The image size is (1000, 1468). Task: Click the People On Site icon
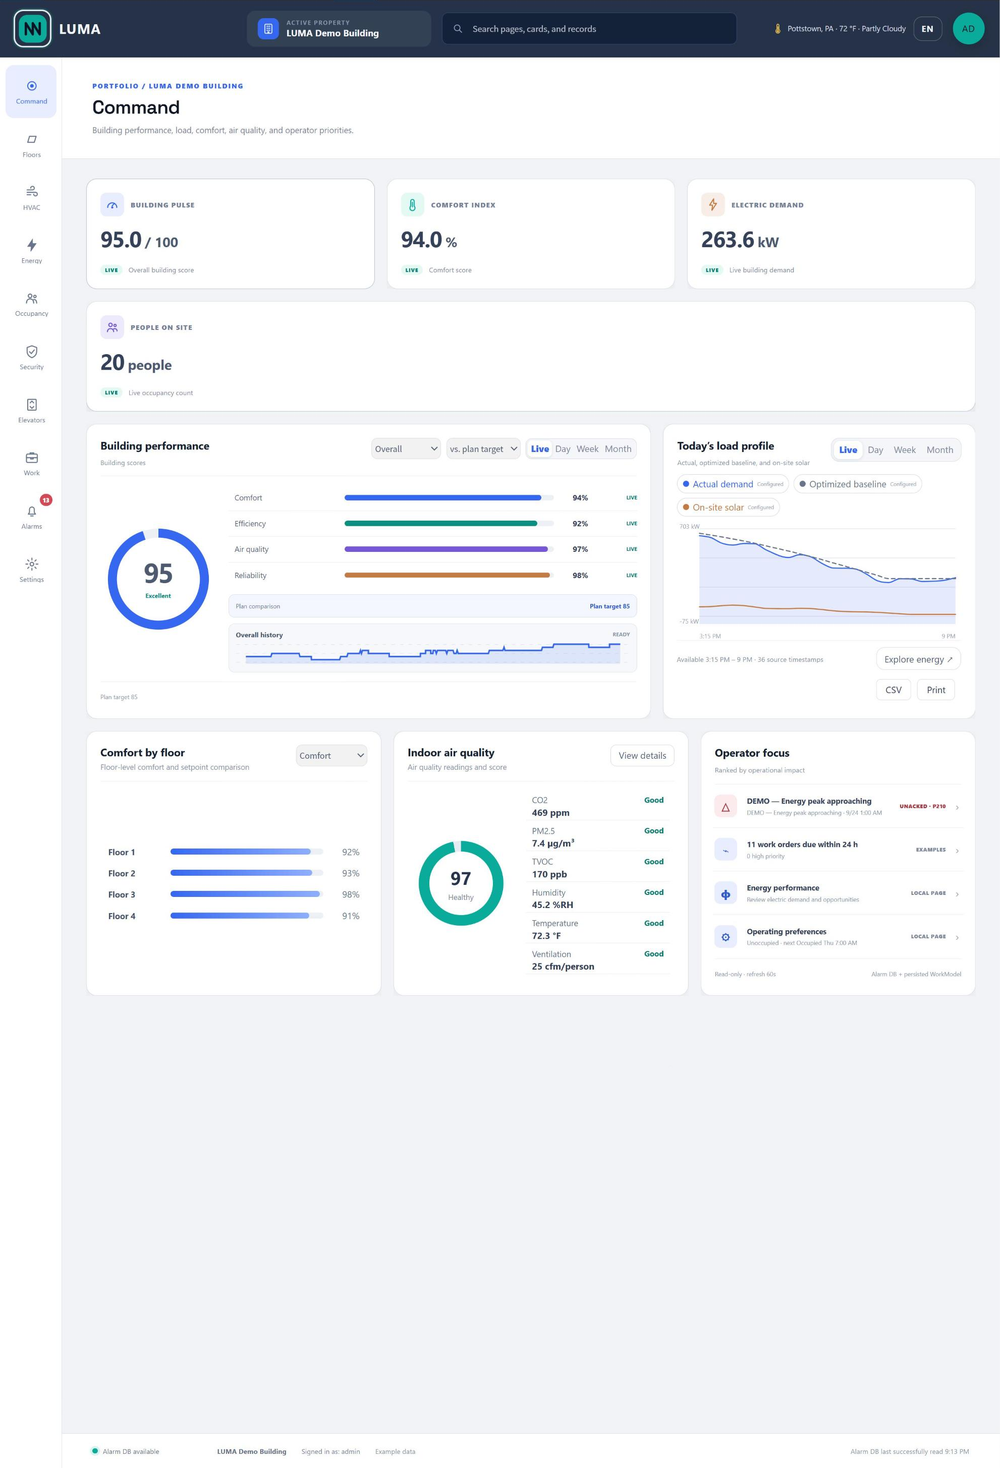(112, 327)
